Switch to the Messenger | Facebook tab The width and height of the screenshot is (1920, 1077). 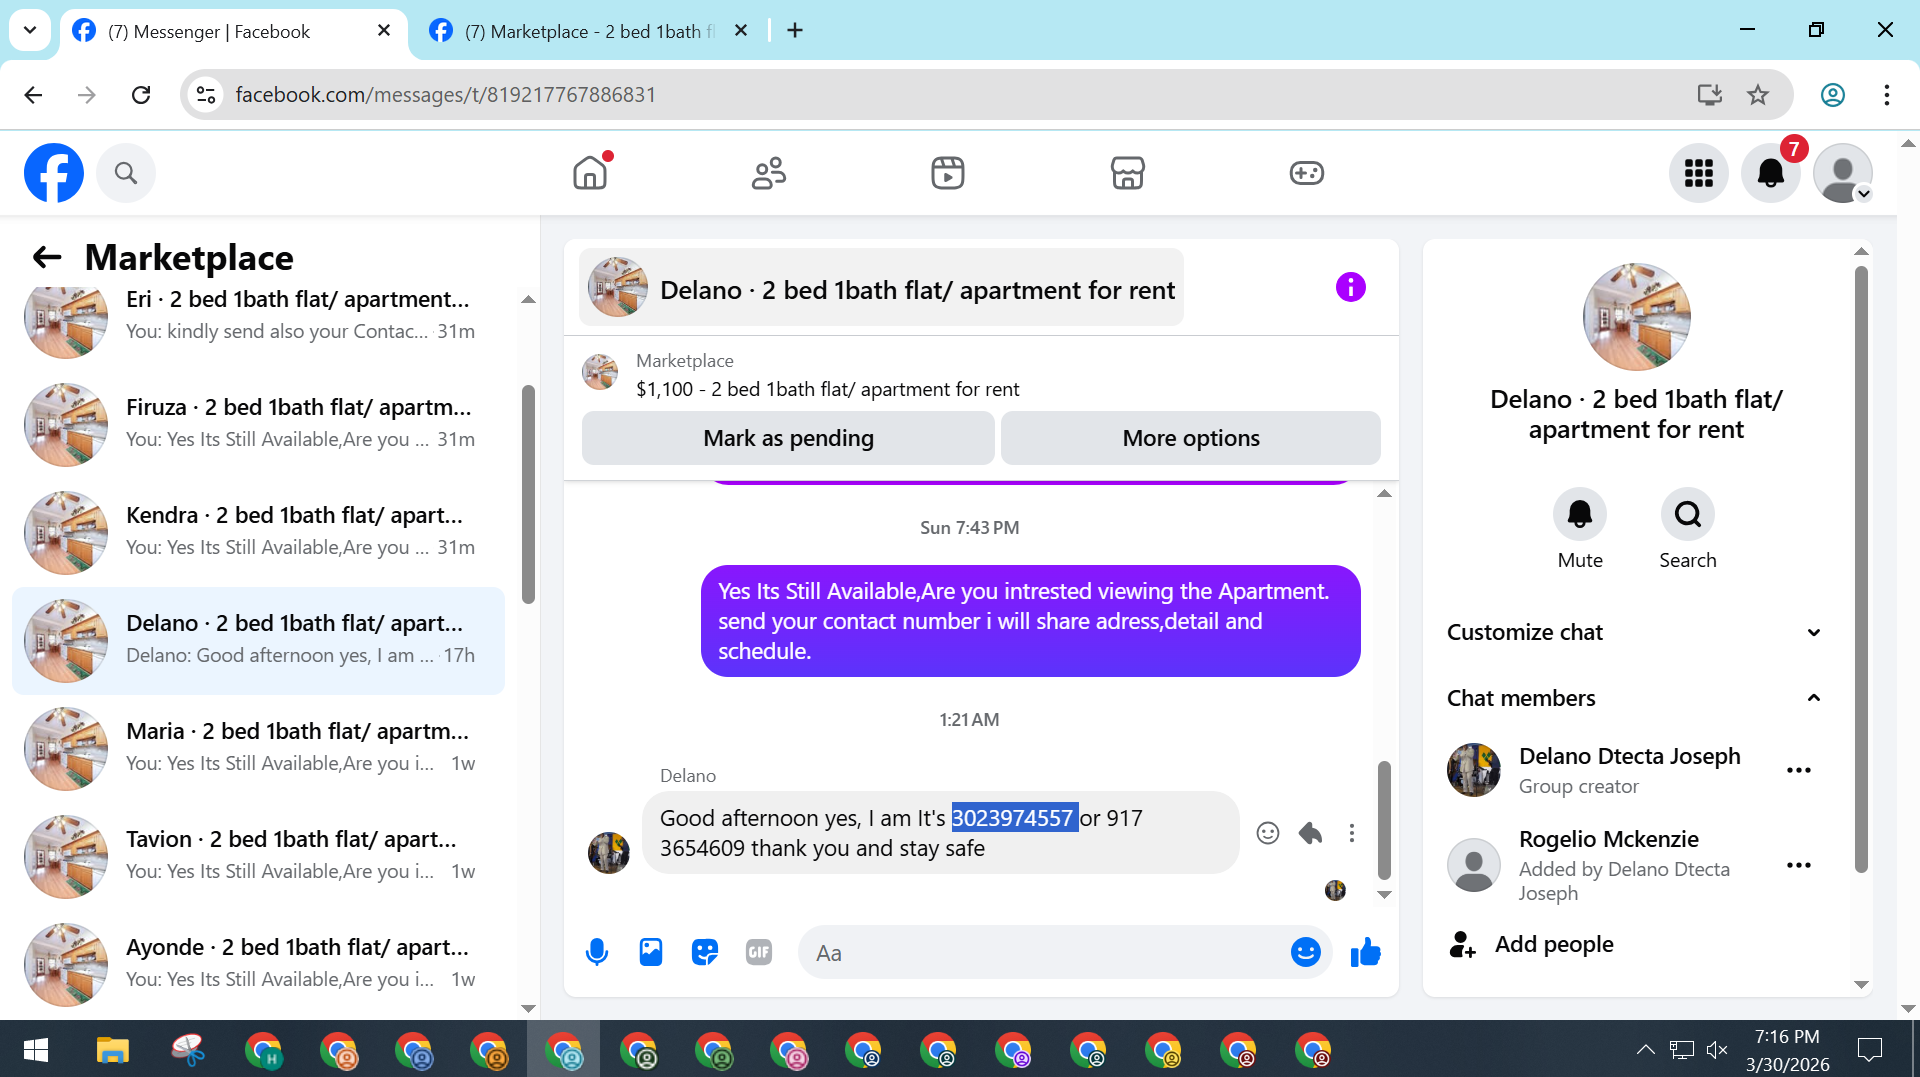click(x=232, y=31)
